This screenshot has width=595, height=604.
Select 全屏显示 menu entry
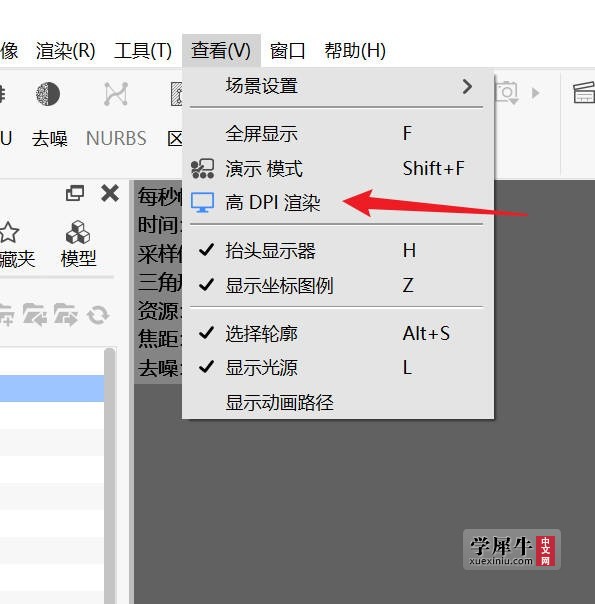click(338, 134)
